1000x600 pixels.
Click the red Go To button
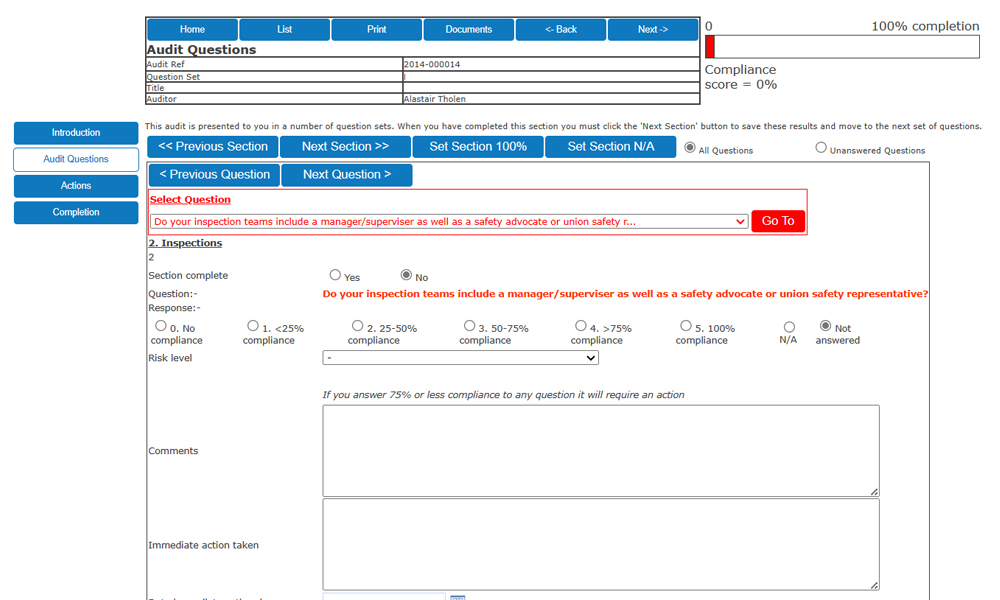pyautogui.click(x=778, y=220)
